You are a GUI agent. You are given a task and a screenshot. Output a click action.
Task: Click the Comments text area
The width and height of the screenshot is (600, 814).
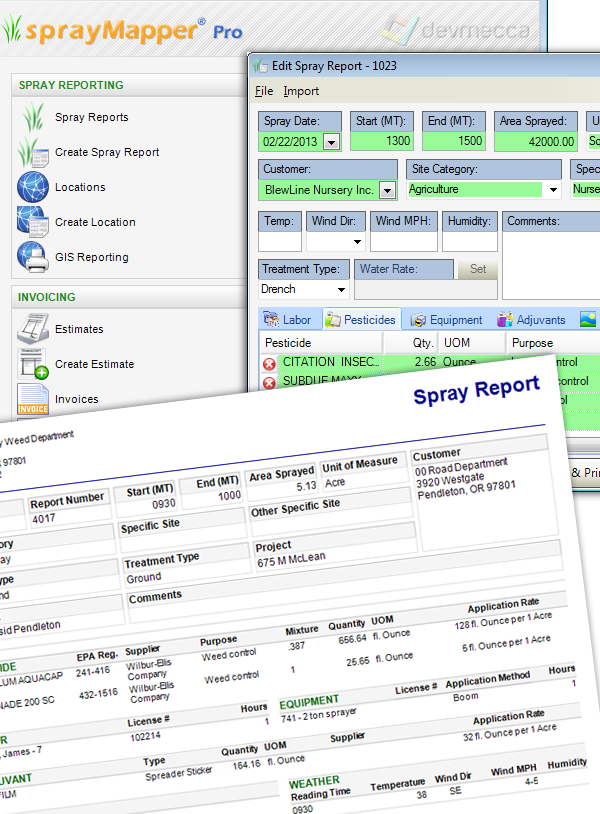551,265
